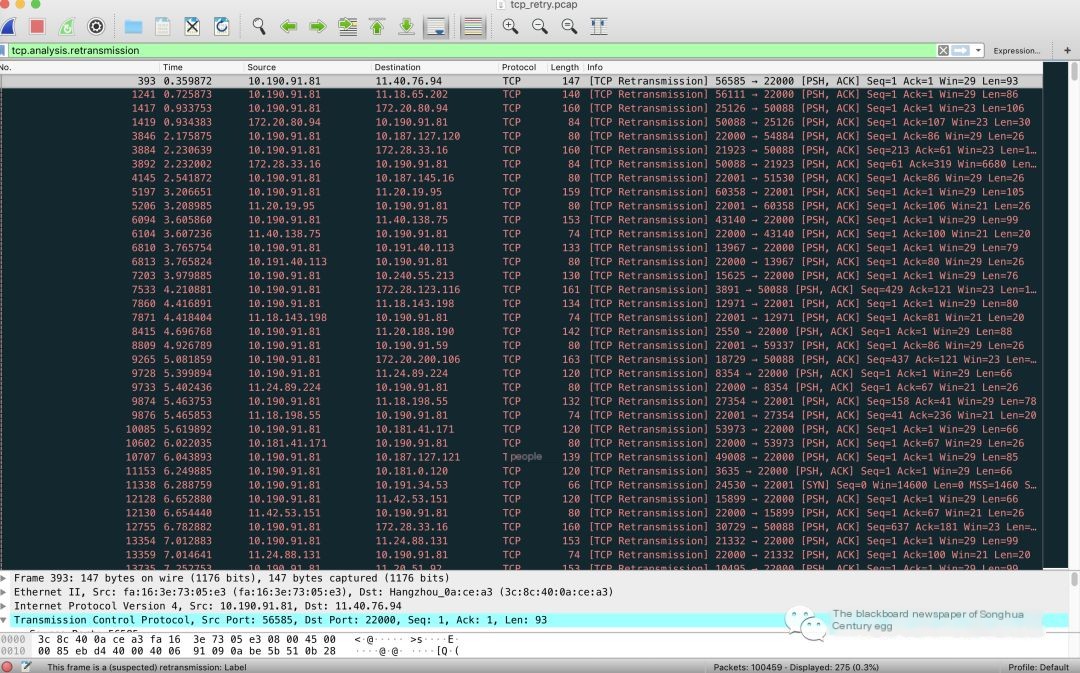
Task: Add a filter button with the plus
Action: click(1067, 50)
